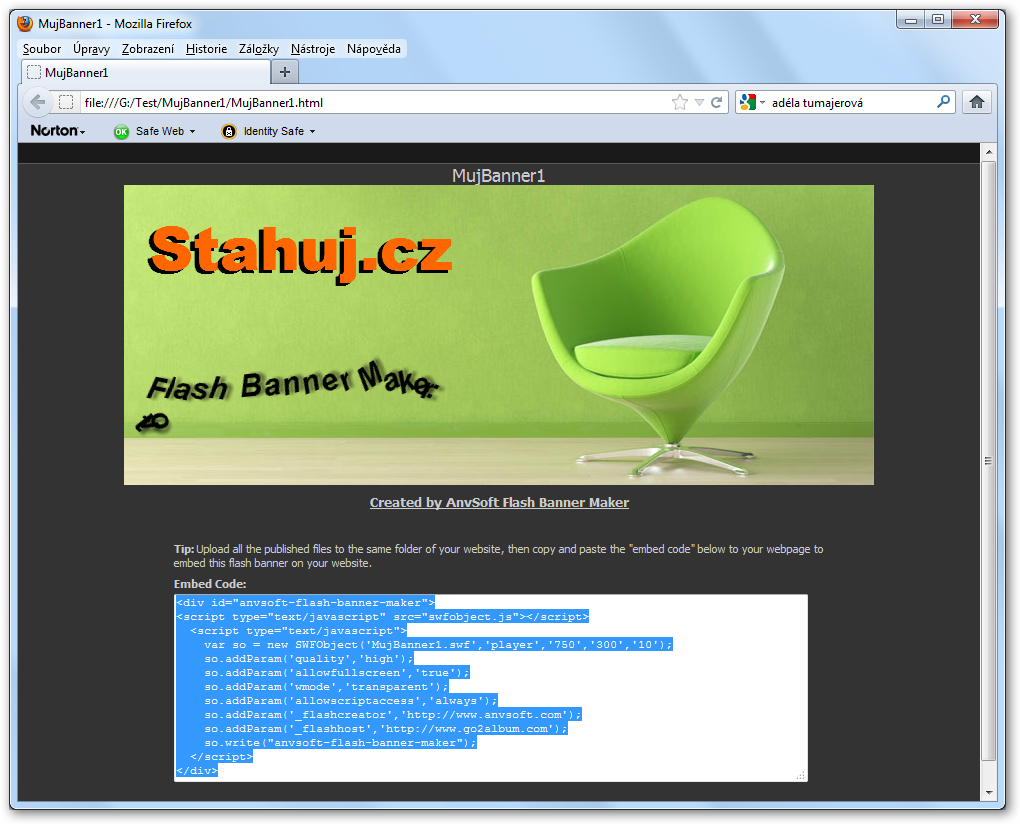Click the Embed Code: label
Viewport: 1020px width, 824px height.
[x=209, y=583]
